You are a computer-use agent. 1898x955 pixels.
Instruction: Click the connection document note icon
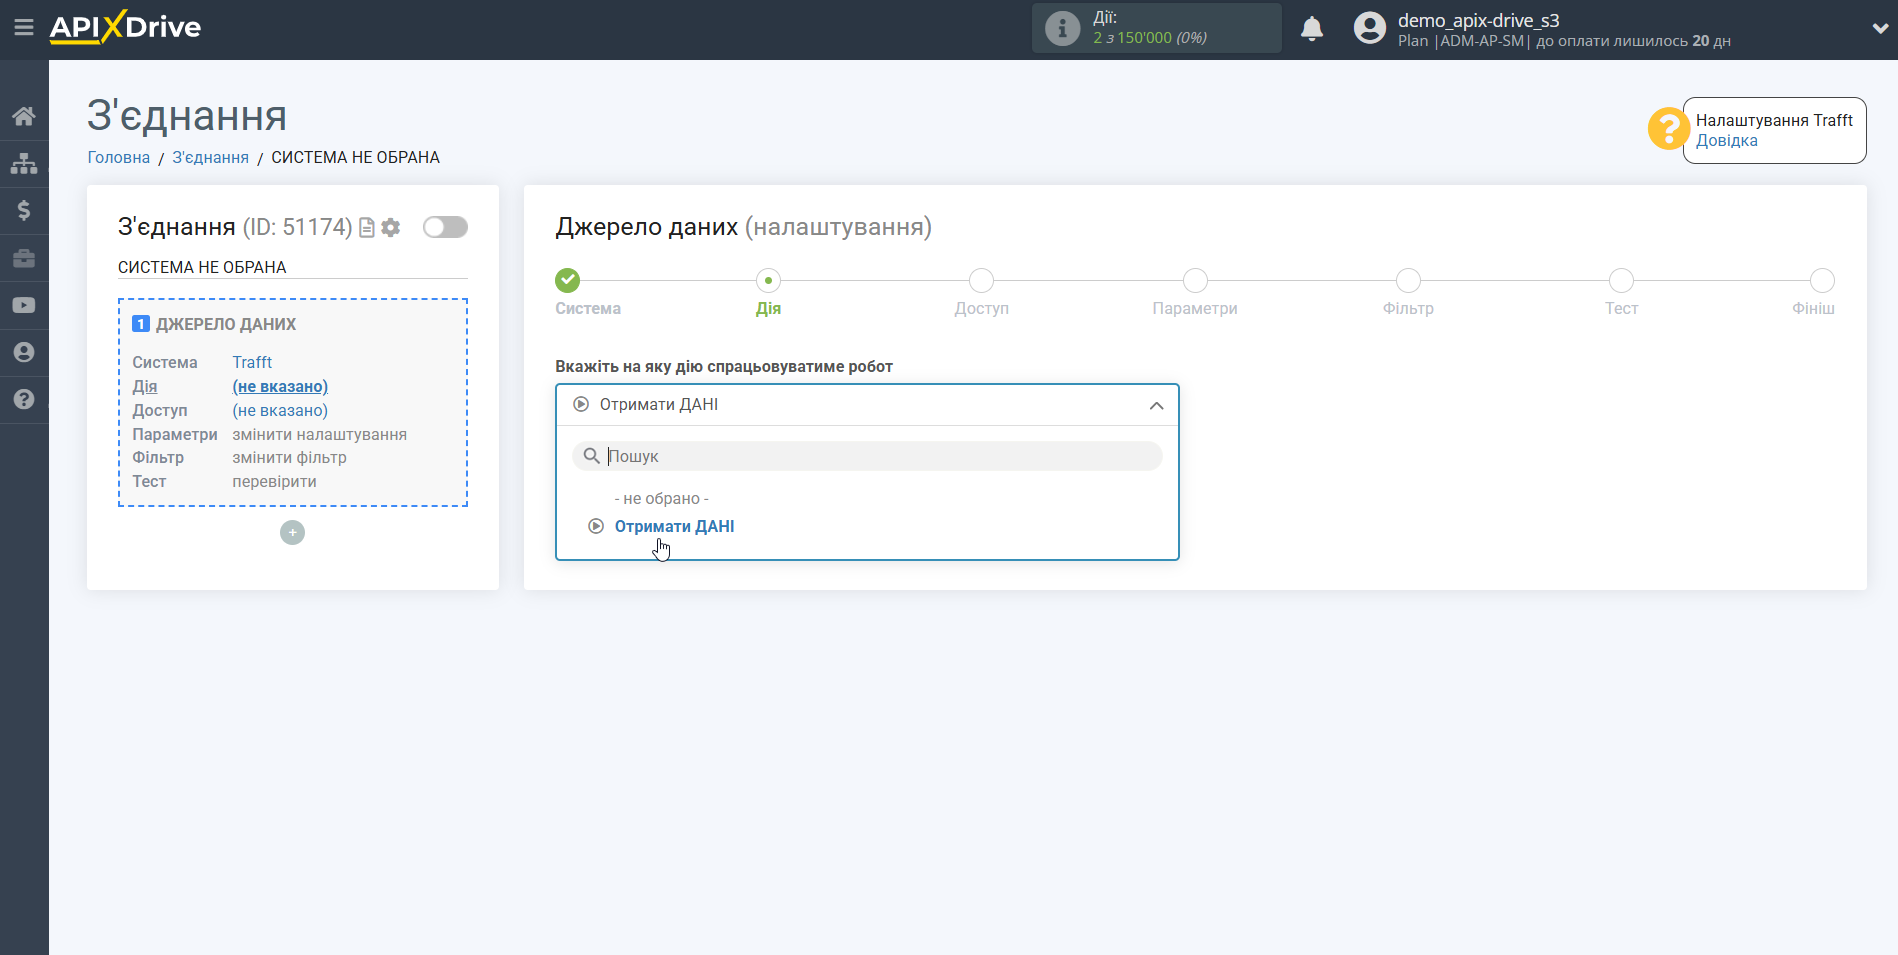coord(367,228)
